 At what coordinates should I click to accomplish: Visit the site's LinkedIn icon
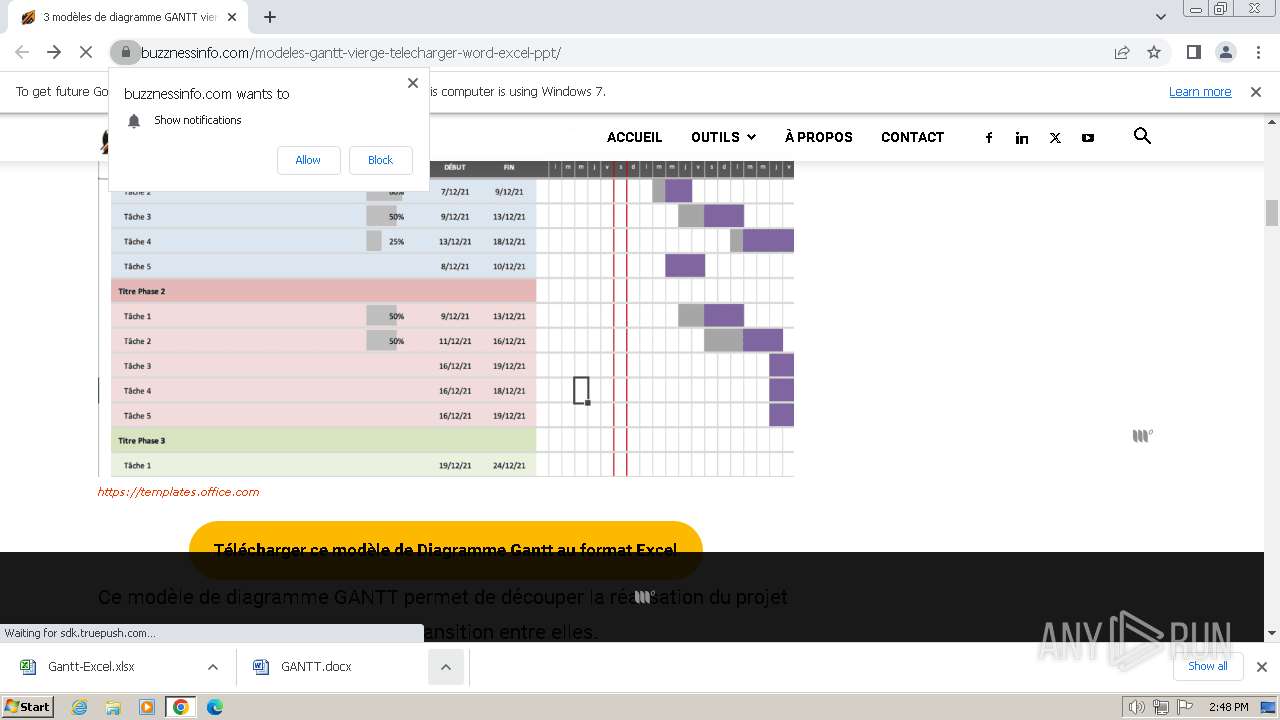[x=1022, y=138]
